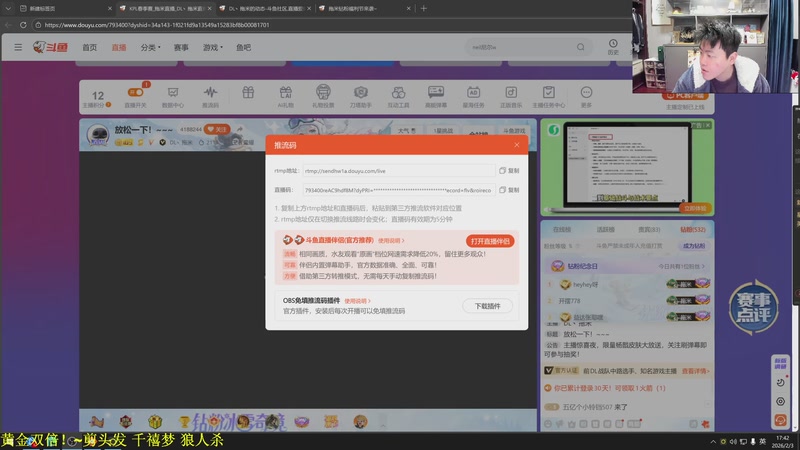This screenshot has width=800, height=450.
Task: Open AI礼物 gift icon
Action: pos(286,96)
